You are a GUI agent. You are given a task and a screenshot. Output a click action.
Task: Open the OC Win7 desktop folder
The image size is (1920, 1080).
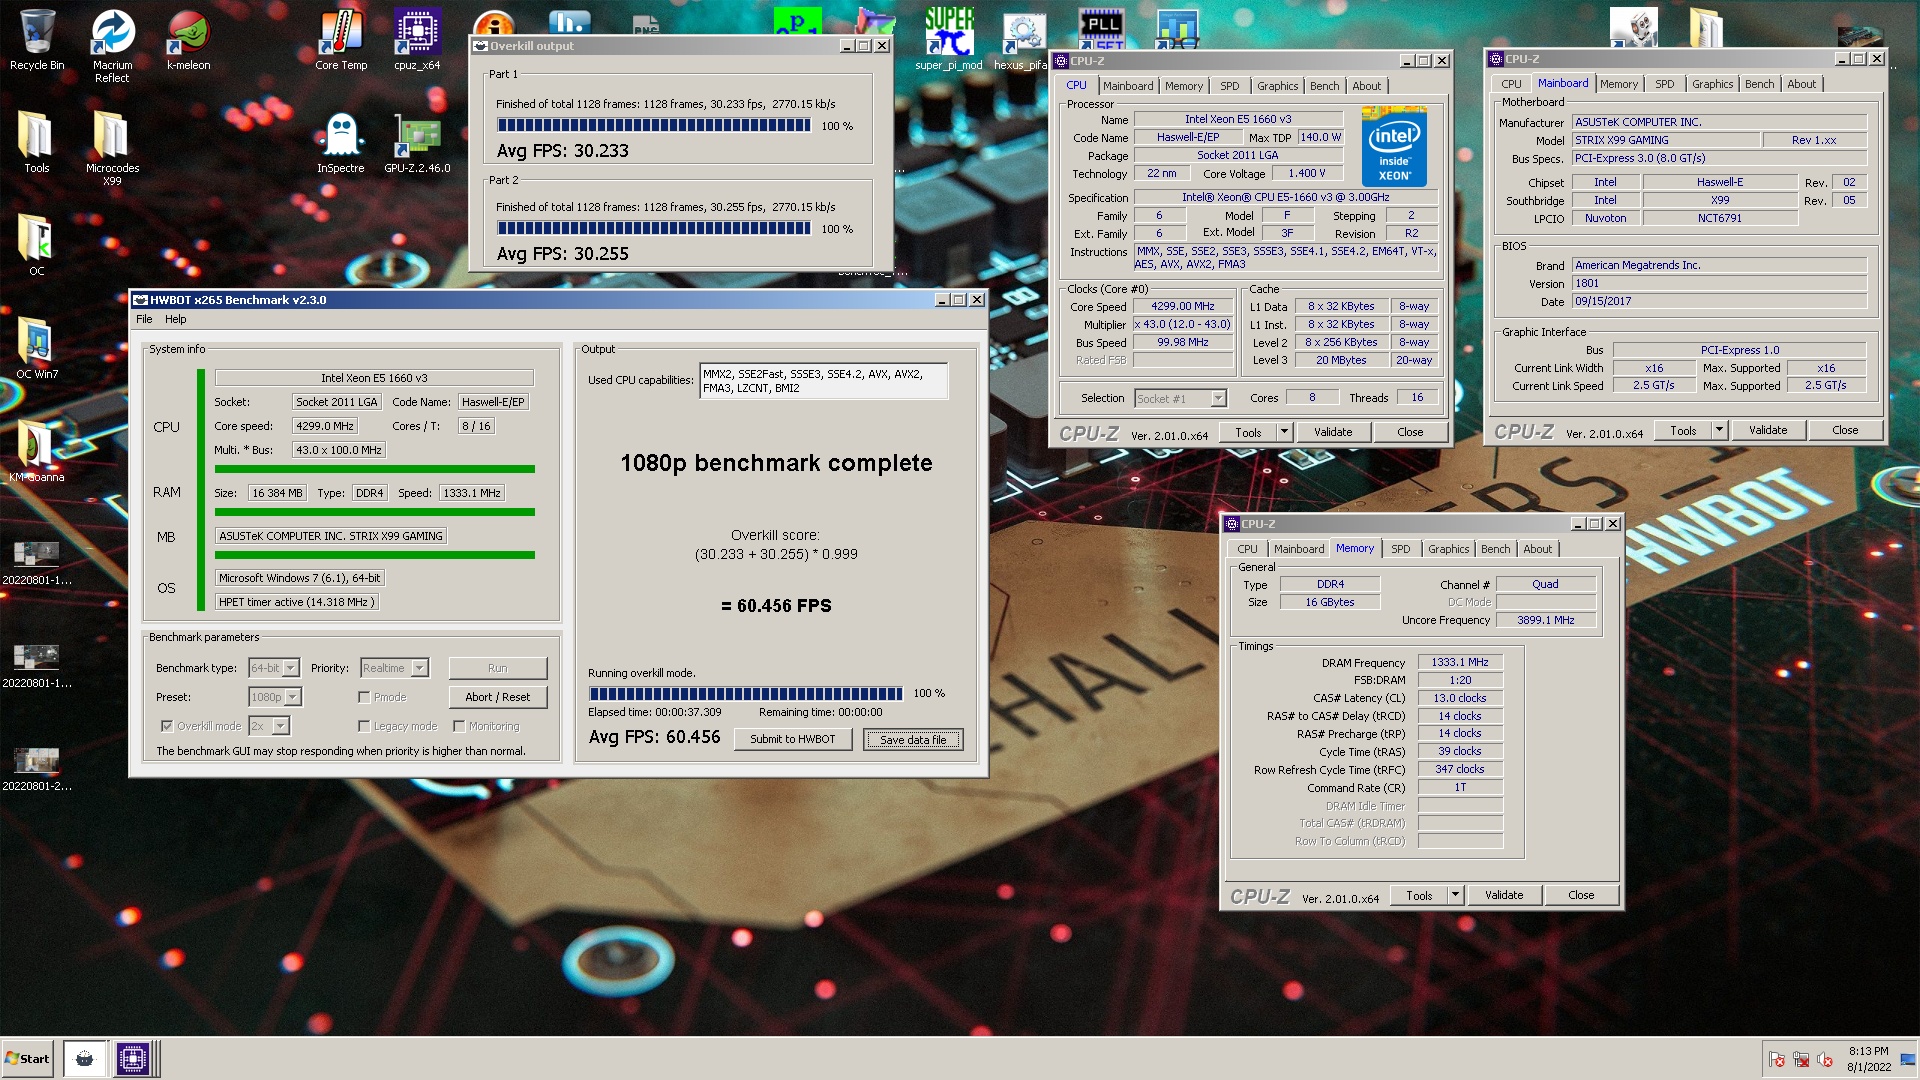tap(37, 347)
